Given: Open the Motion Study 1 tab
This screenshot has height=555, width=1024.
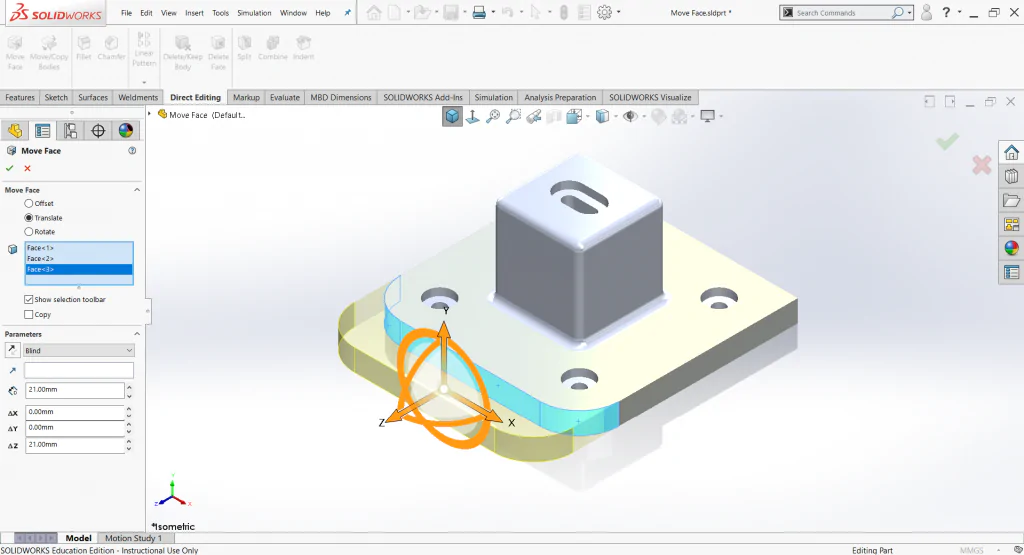Looking at the screenshot, I should [x=133, y=538].
